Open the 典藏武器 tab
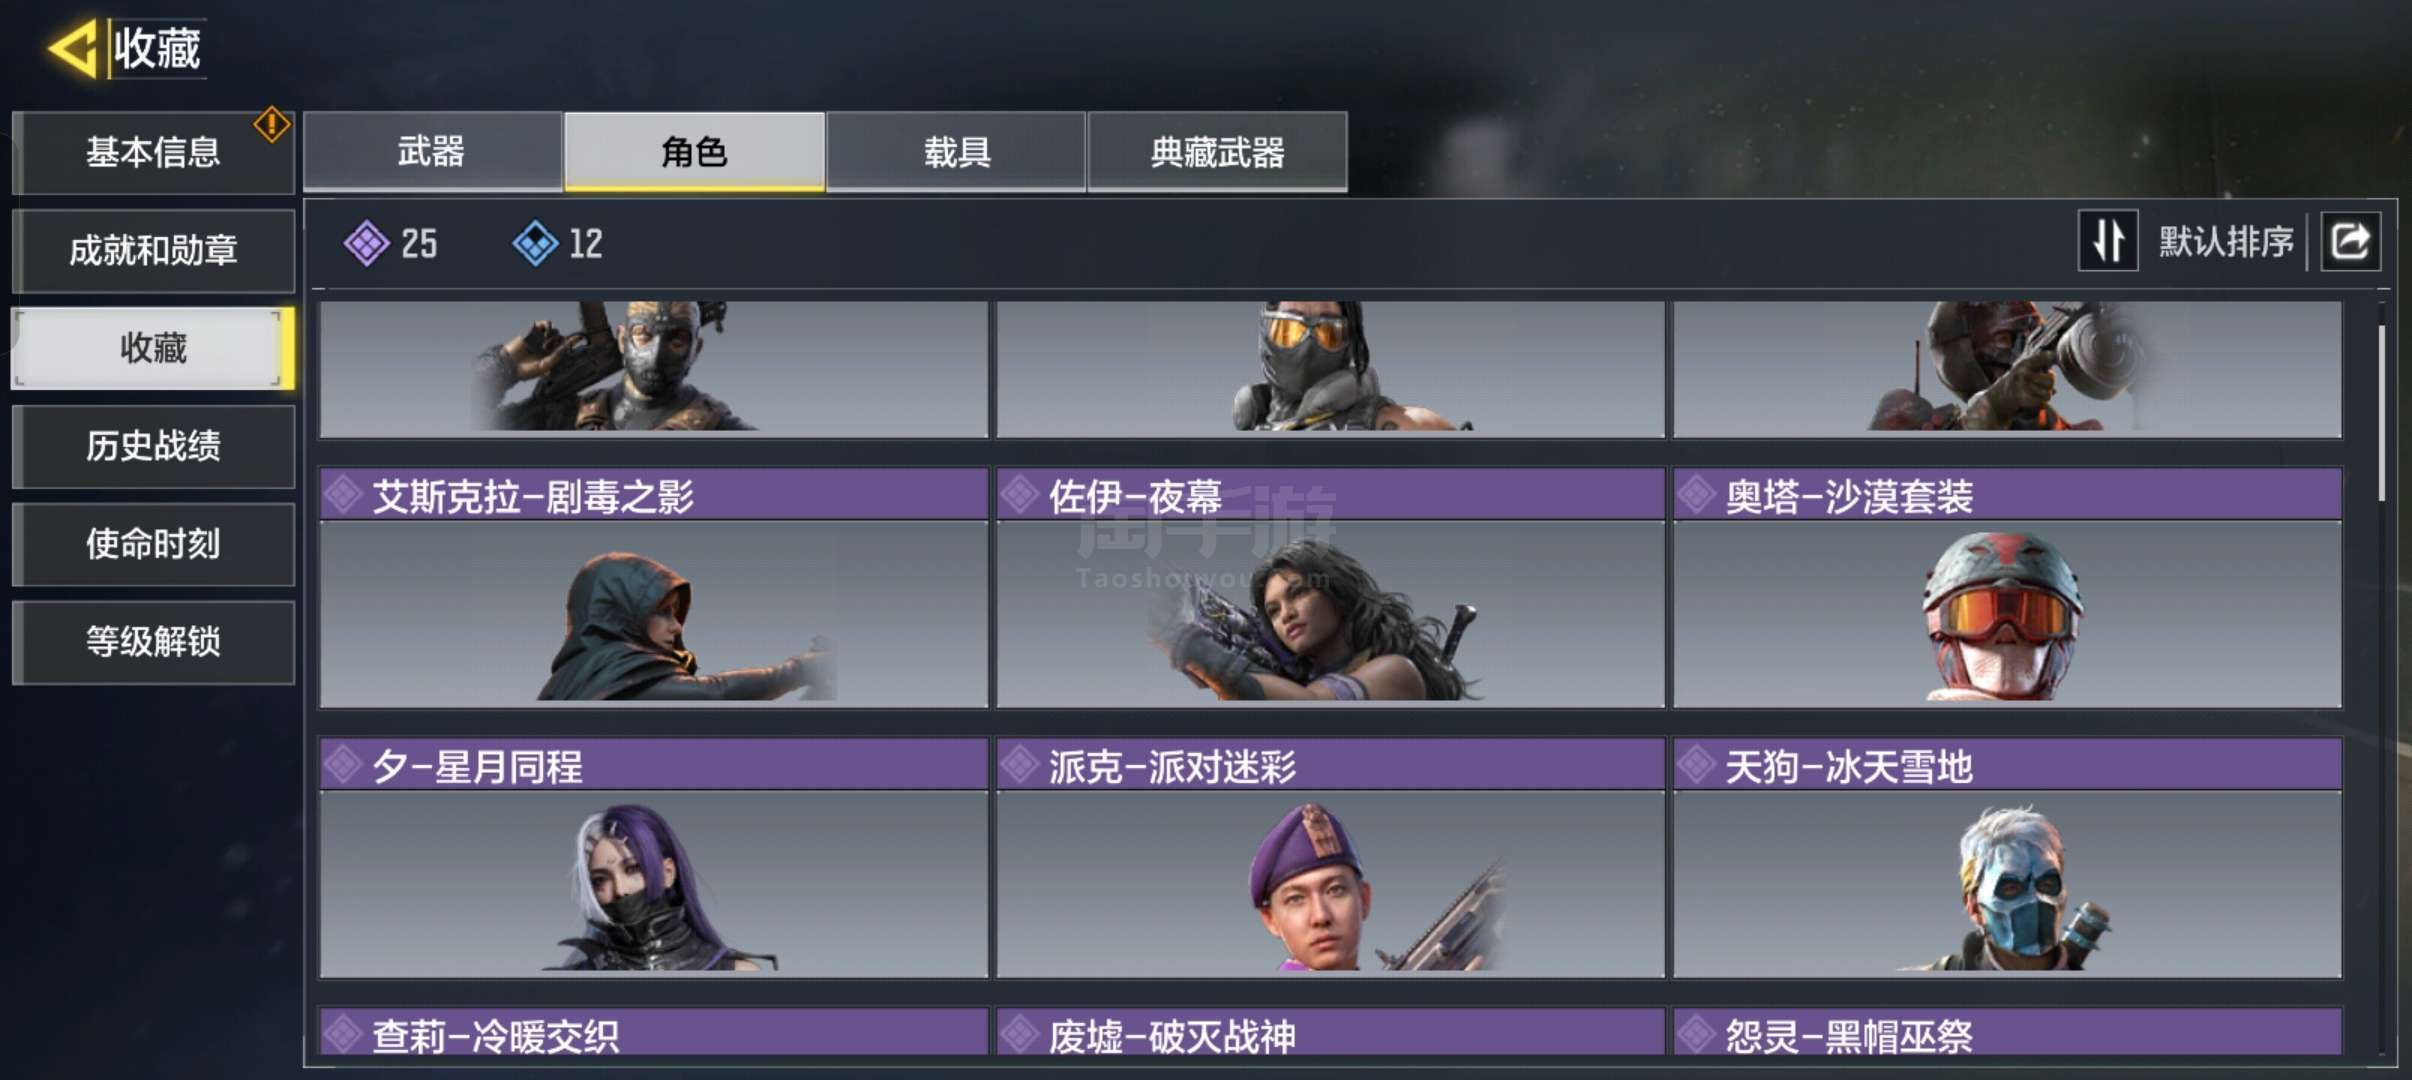The image size is (2412, 1080). 1217,151
